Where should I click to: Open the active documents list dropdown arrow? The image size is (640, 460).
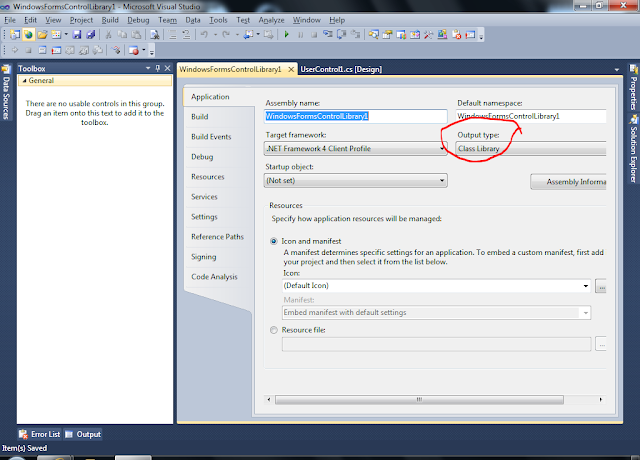[x=617, y=70]
